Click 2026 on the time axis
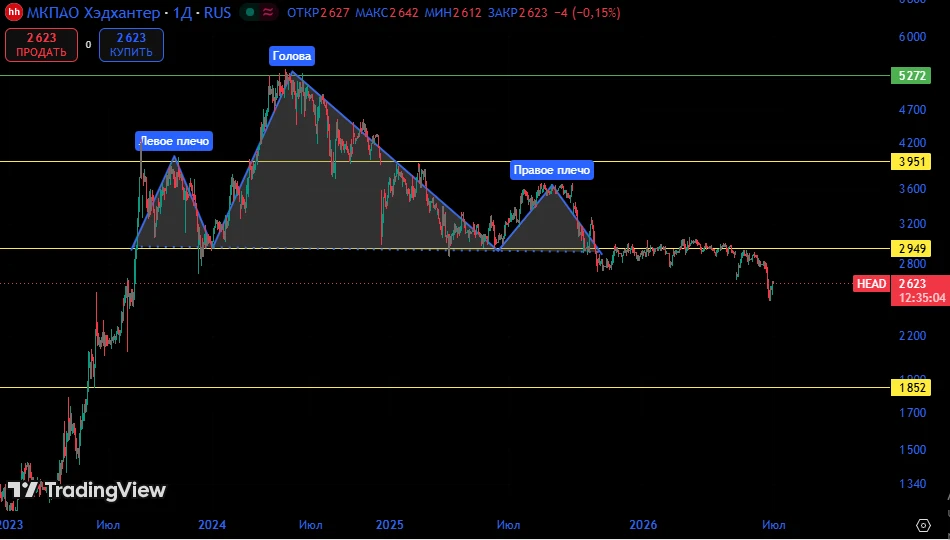 pyautogui.click(x=643, y=525)
